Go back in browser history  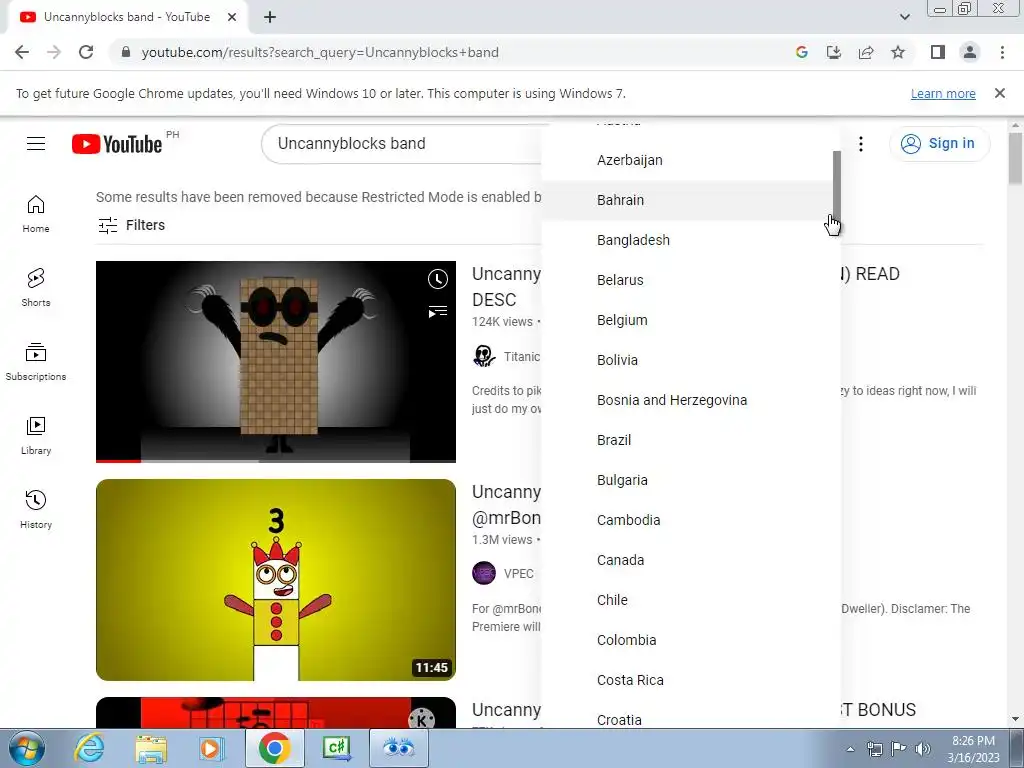(x=22, y=52)
